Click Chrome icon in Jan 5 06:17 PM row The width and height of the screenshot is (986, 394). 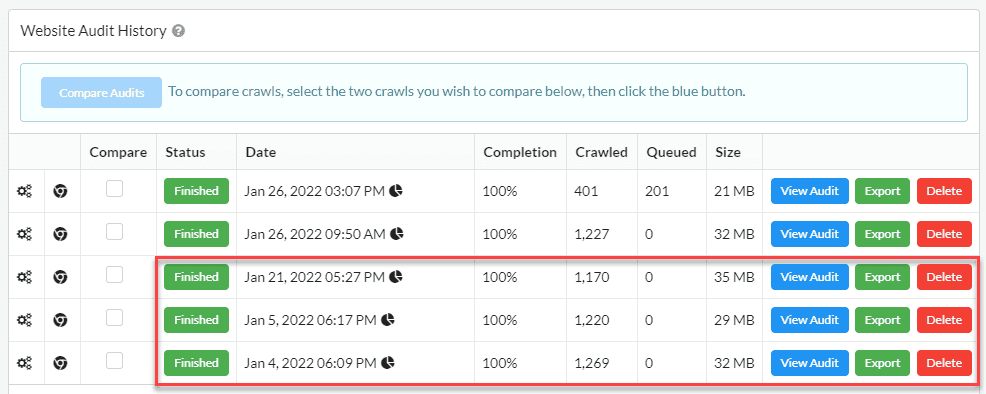click(60, 320)
